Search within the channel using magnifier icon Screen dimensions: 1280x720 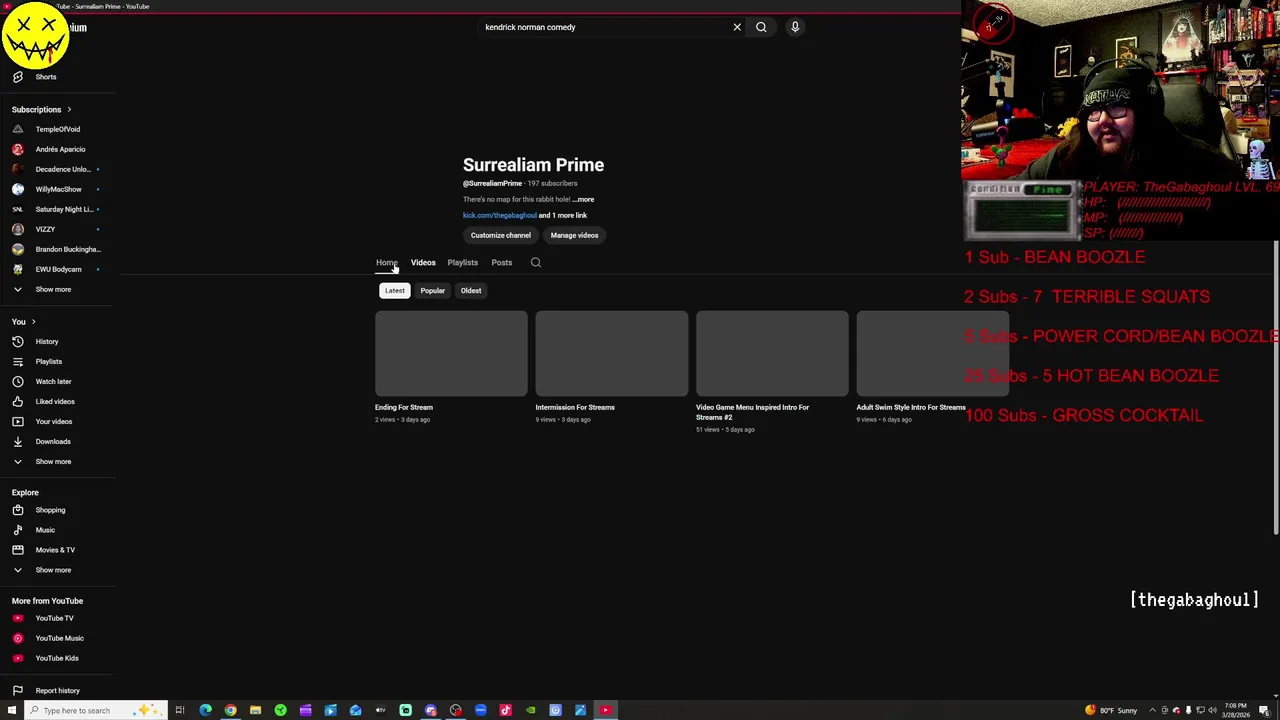(x=536, y=262)
